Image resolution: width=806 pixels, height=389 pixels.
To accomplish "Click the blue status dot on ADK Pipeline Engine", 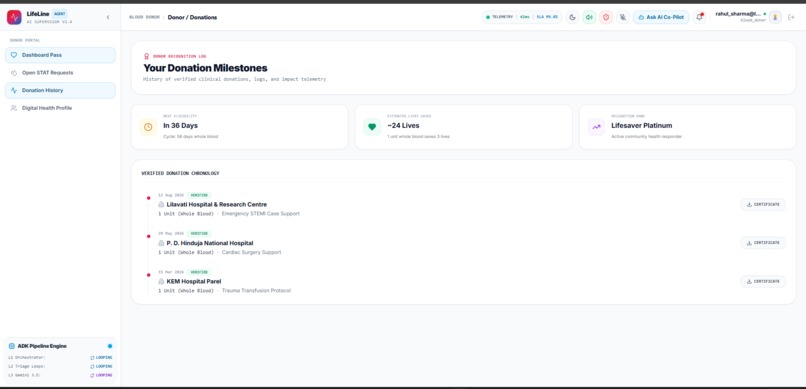I will [110, 346].
